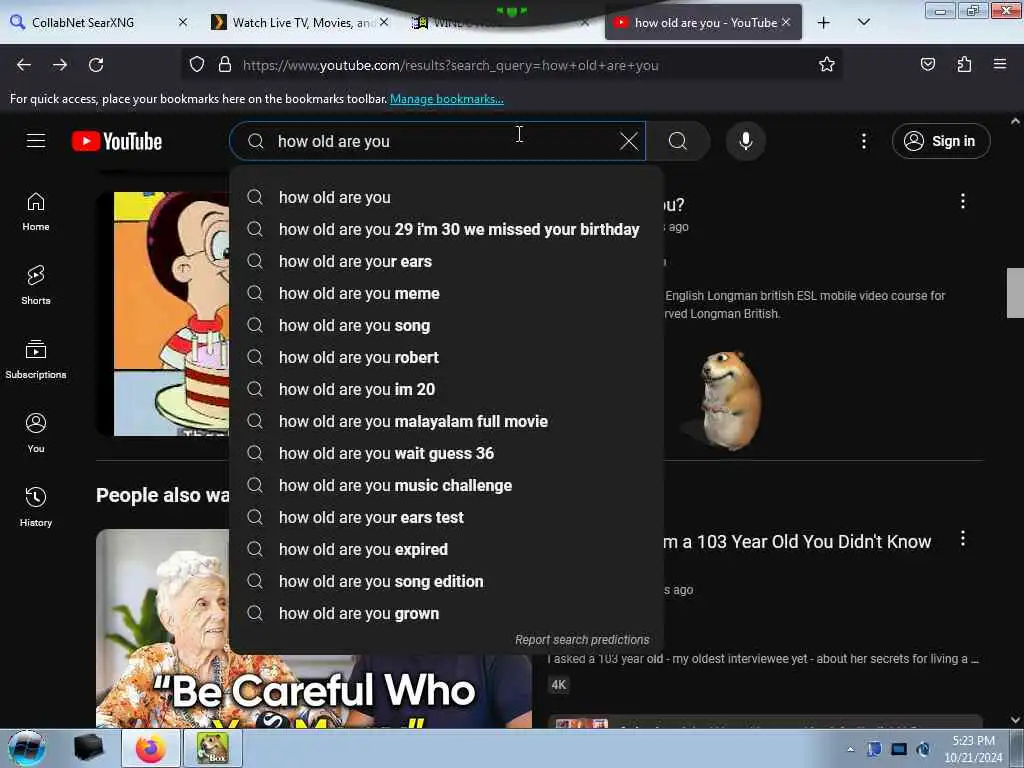Screen dimensions: 1024x768
Task: Select suggestion 'how old are you robert'
Action: tap(447, 357)
